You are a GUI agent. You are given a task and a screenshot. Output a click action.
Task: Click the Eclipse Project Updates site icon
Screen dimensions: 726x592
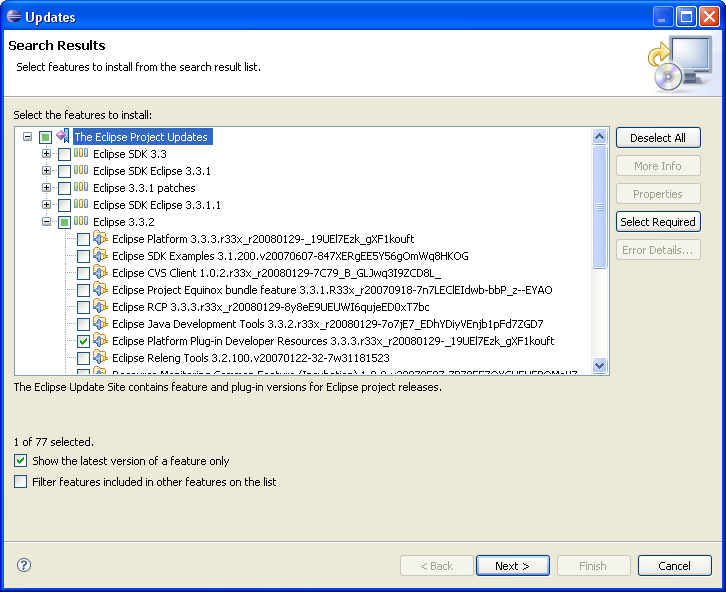pyautogui.click(x=63, y=136)
